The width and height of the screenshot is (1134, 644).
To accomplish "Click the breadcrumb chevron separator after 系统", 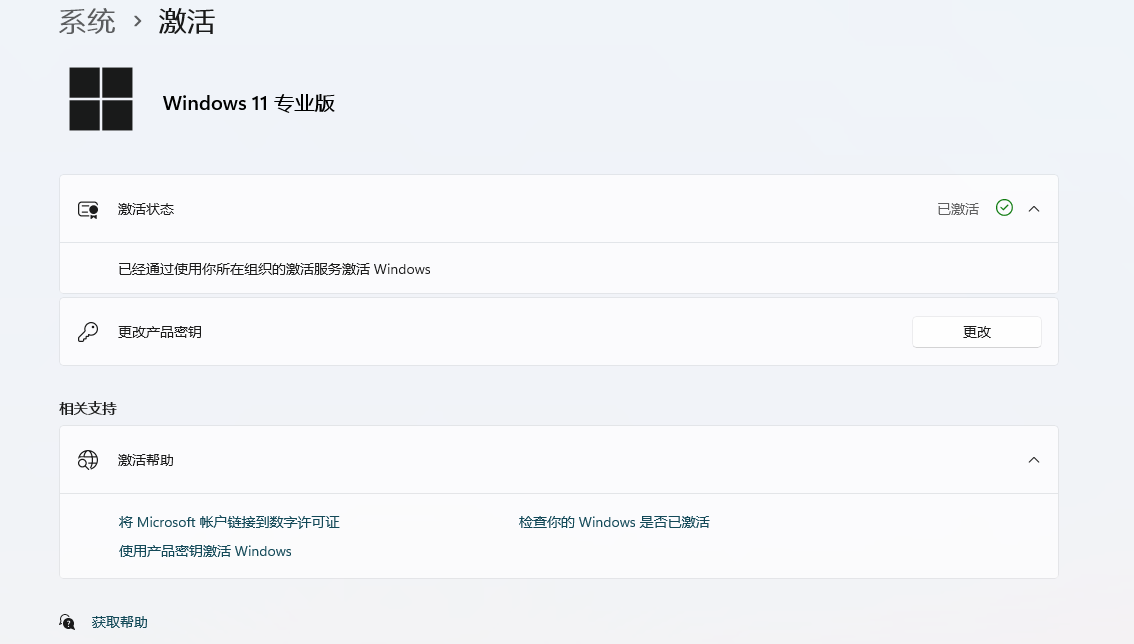I will click(138, 21).
